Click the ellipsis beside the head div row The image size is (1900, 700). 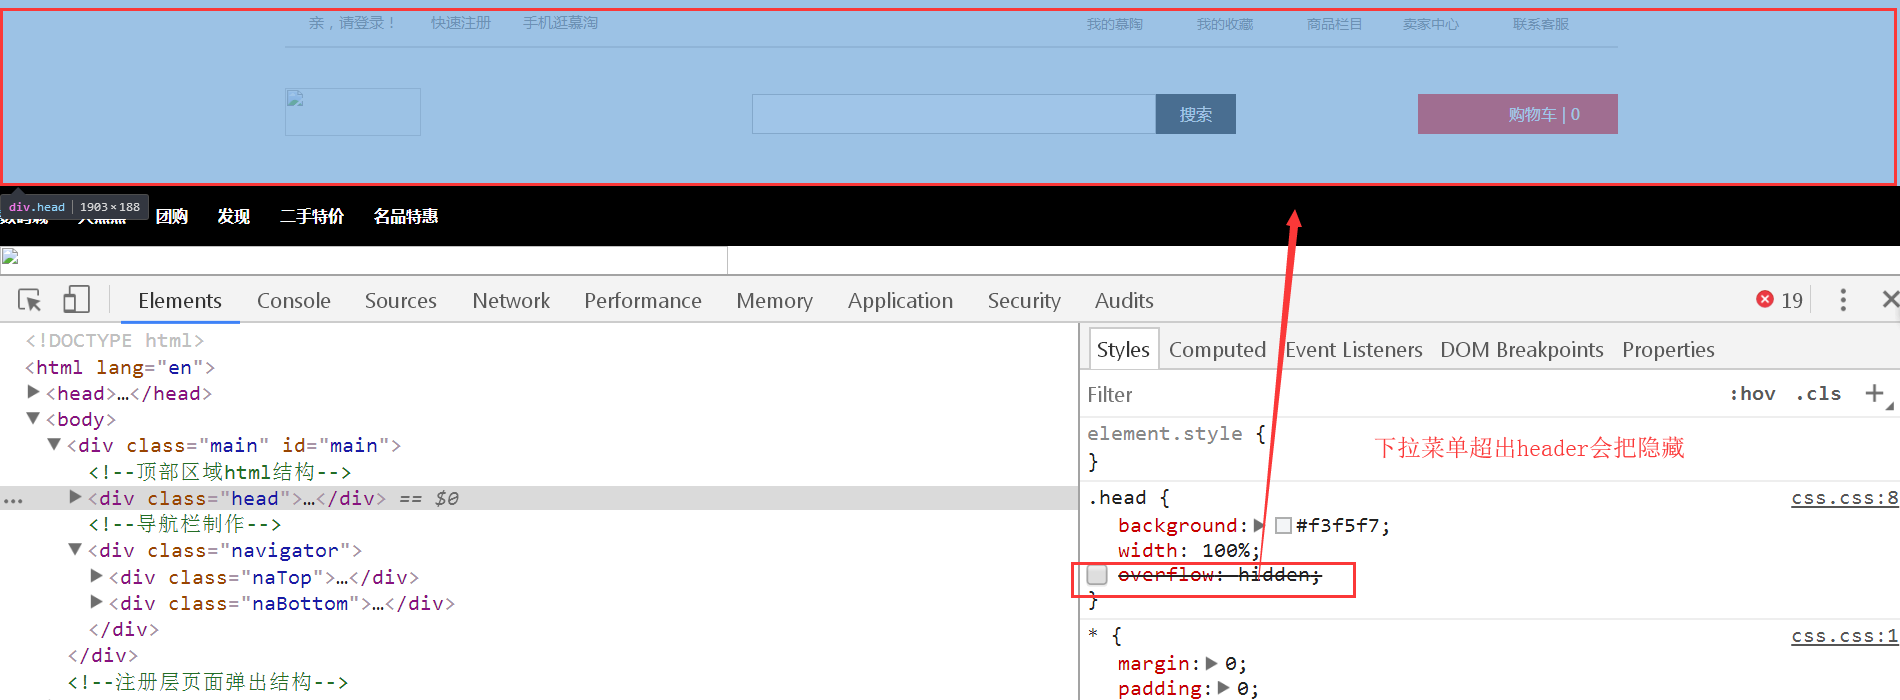tap(13, 499)
